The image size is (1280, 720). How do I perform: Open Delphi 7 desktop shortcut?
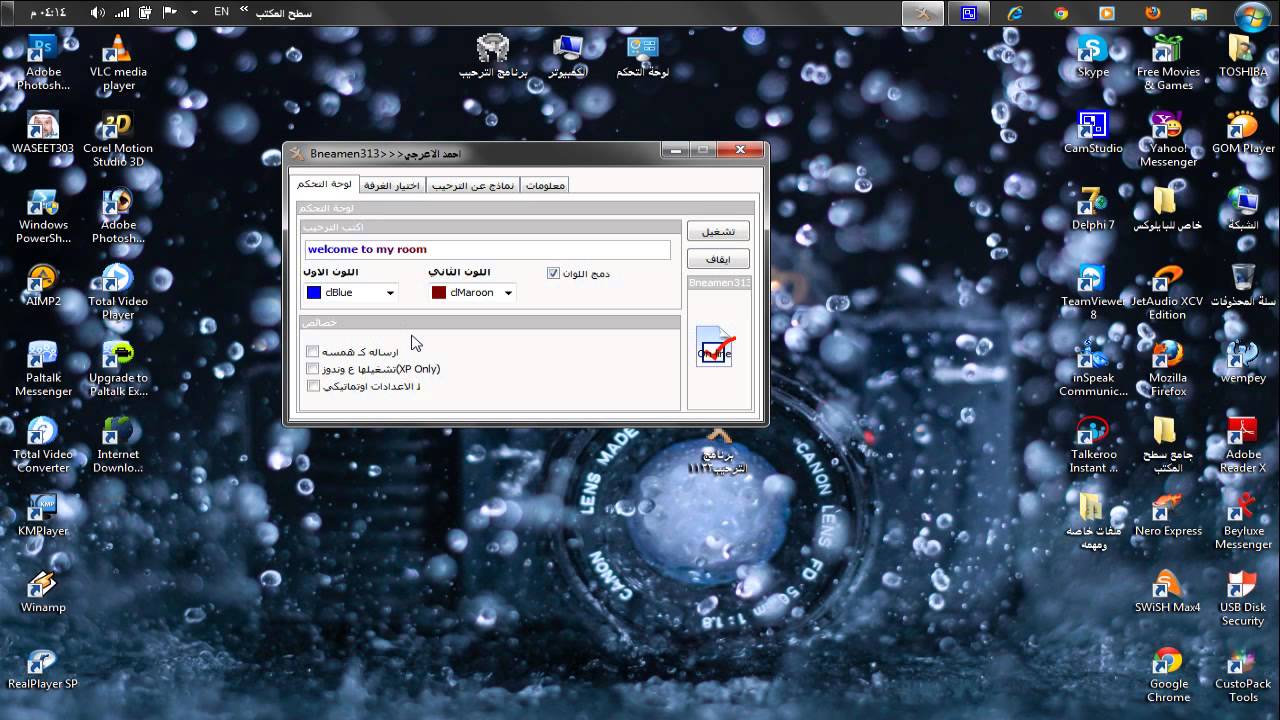pyautogui.click(x=1092, y=209)
